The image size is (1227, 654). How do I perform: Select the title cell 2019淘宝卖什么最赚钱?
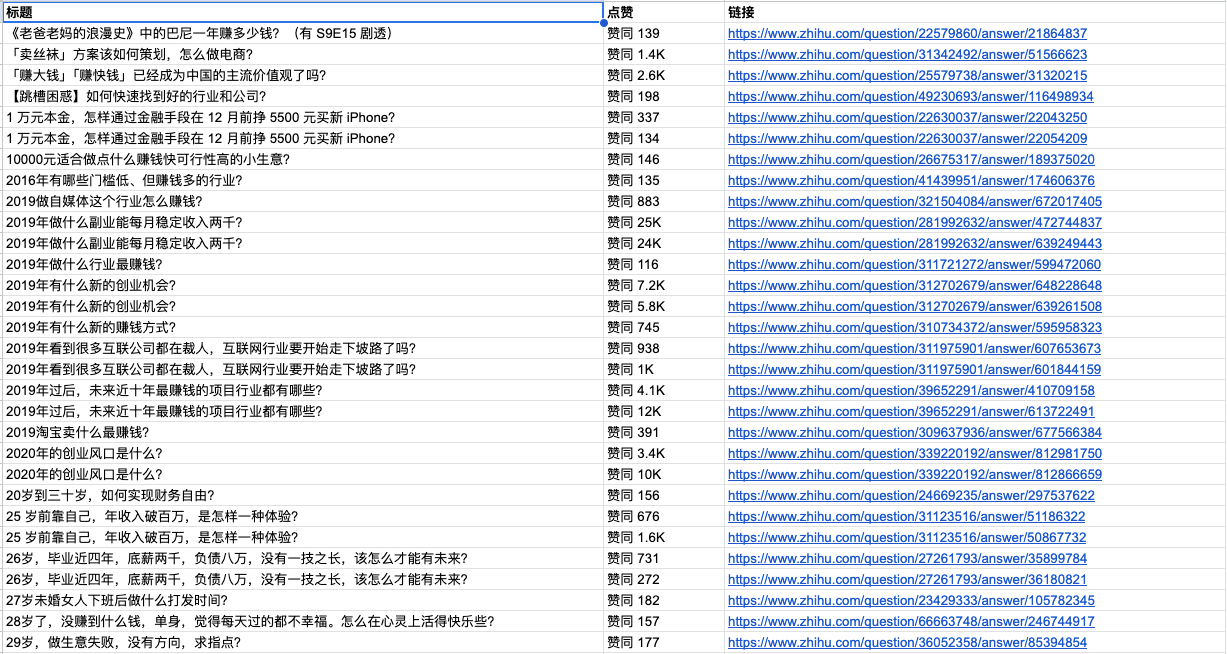tap(303, 432)
